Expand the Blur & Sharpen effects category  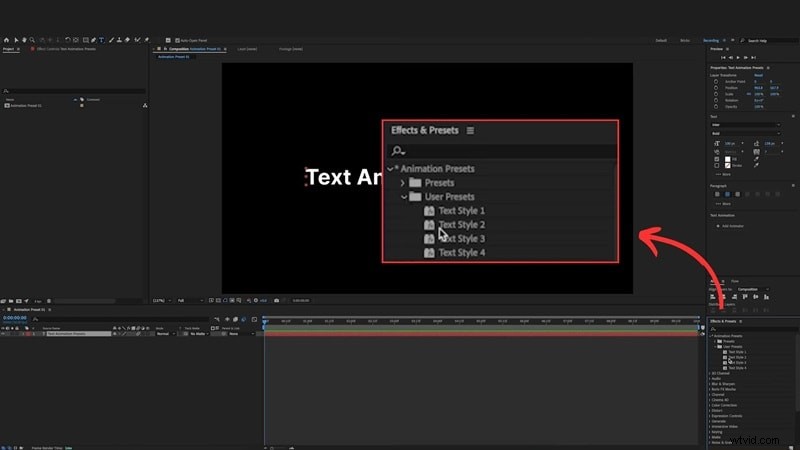tap(710, 384)
